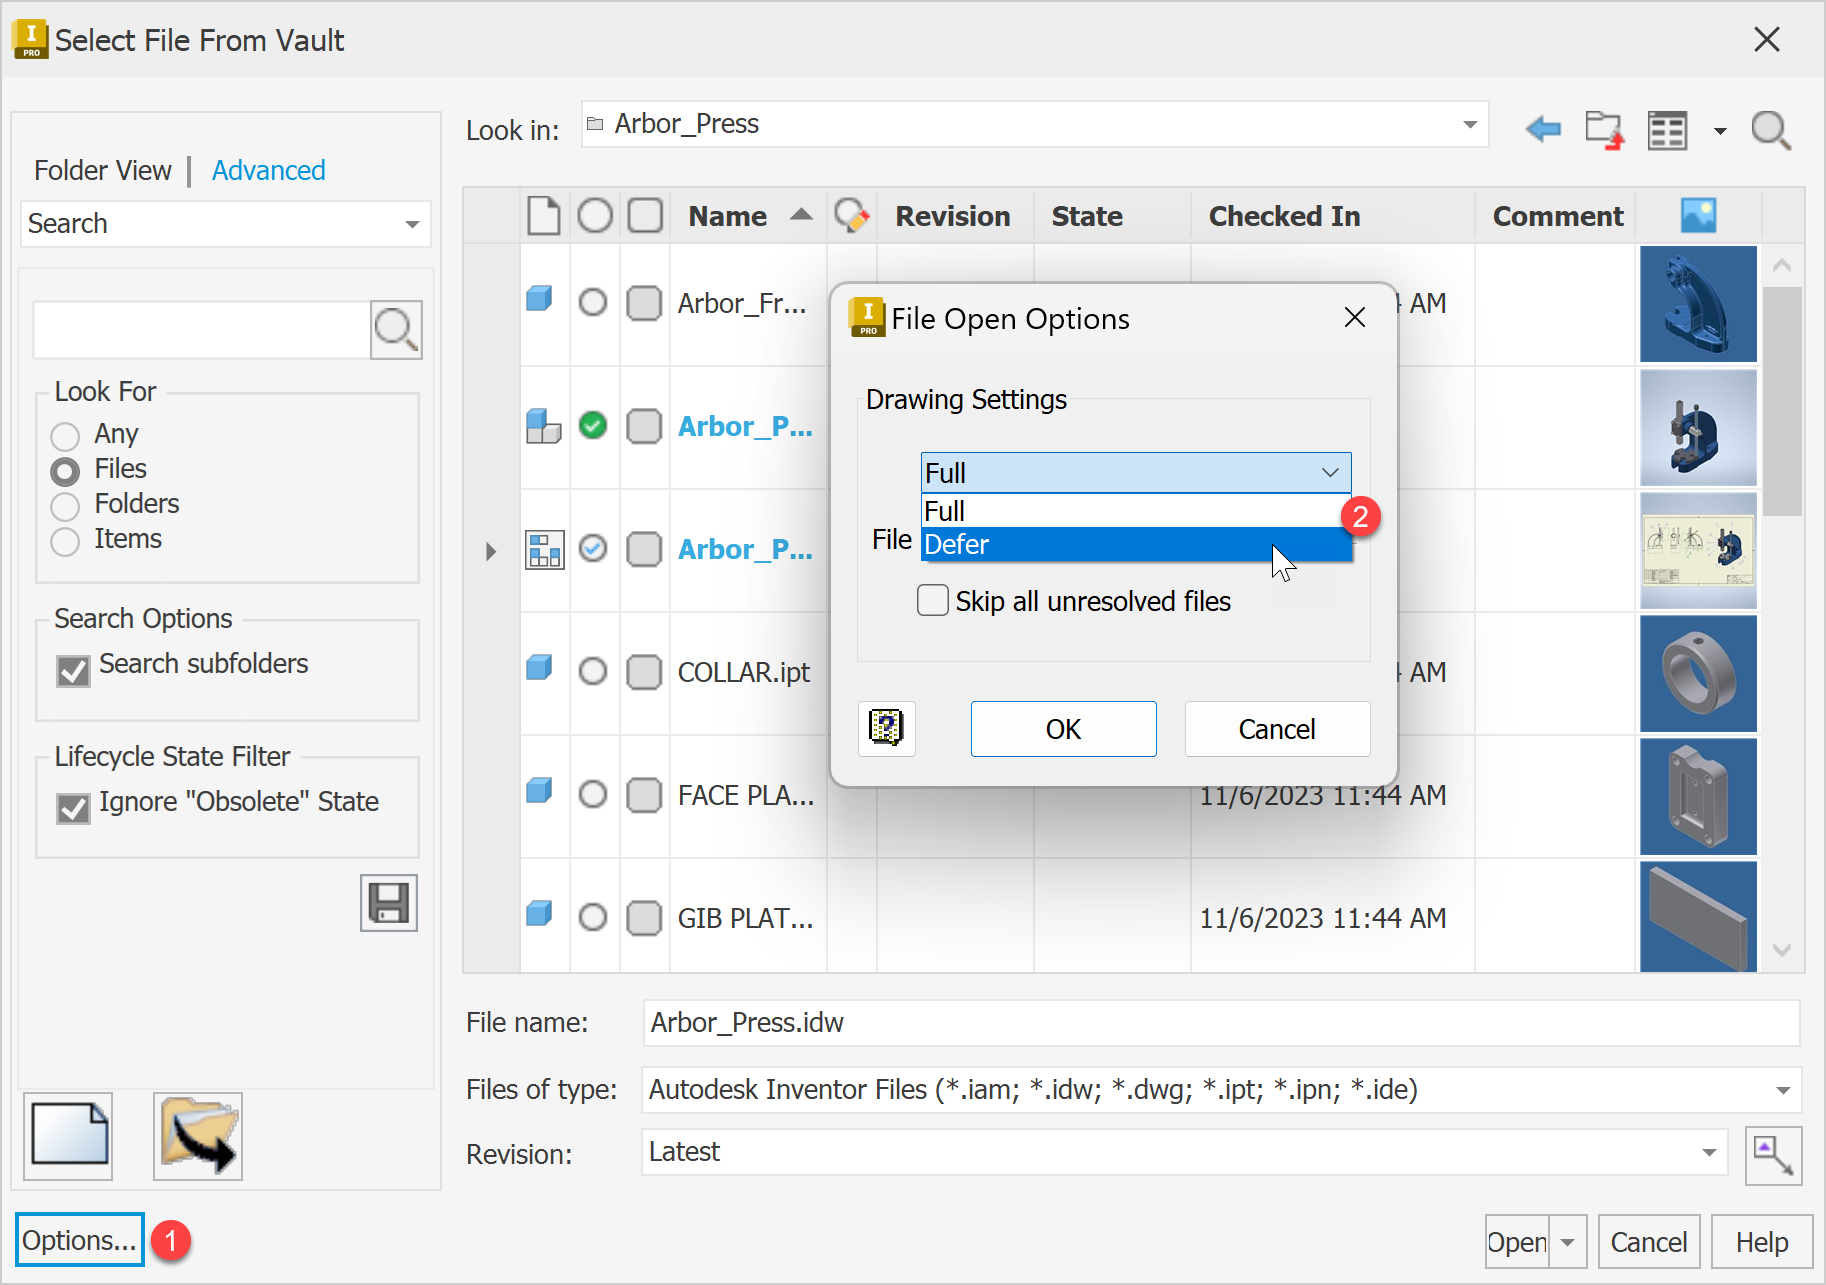Viewport: 1826px width, 1285px height.
Task: Click the search magnifier beside the text box
Action: (396, 329)
